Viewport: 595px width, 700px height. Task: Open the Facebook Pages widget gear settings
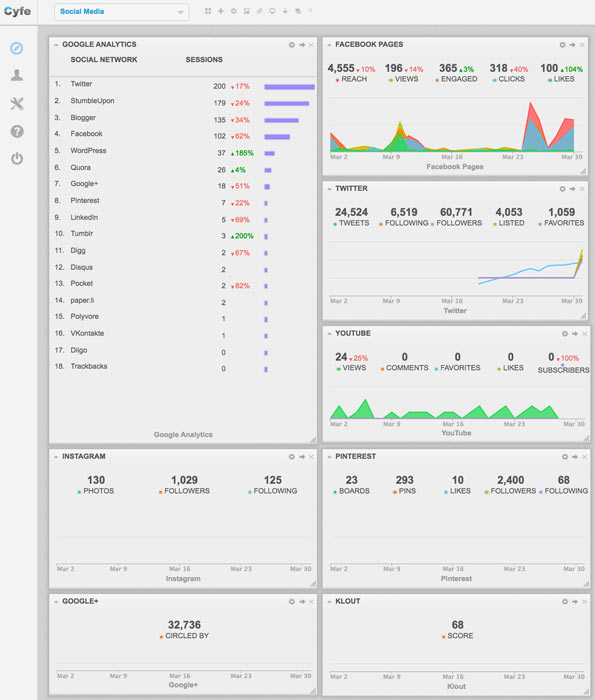(x=562, y=45)
